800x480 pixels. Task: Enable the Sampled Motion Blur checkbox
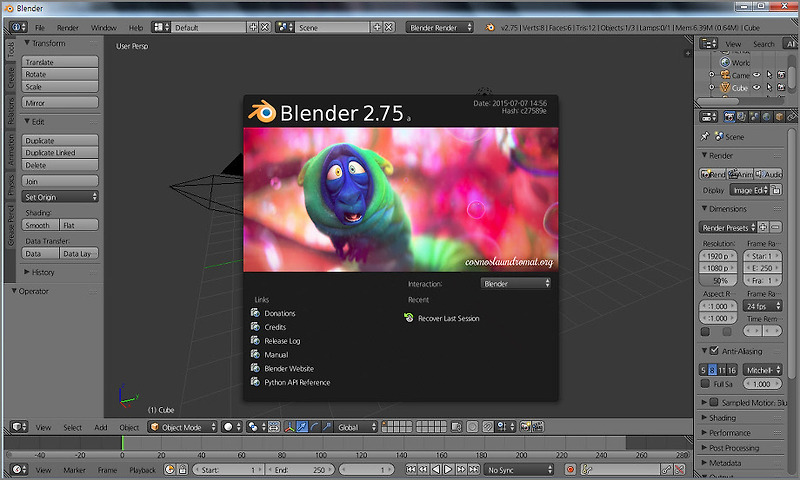click(714, 402)
